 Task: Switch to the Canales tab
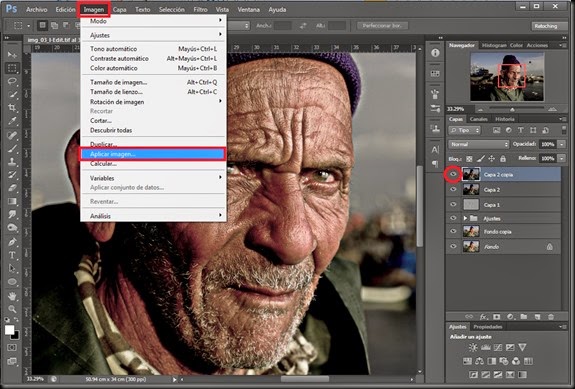pyautogui.click(x=479, y=119)
